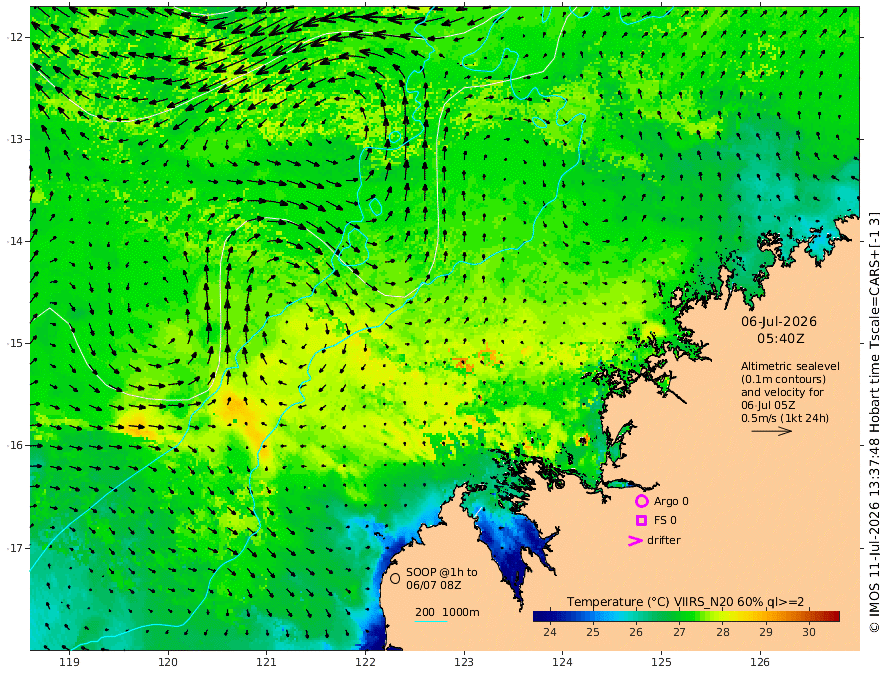Click the SOOP open circle marker
Image resolution: width=880 pixels, height=680 pixels.
395,578
